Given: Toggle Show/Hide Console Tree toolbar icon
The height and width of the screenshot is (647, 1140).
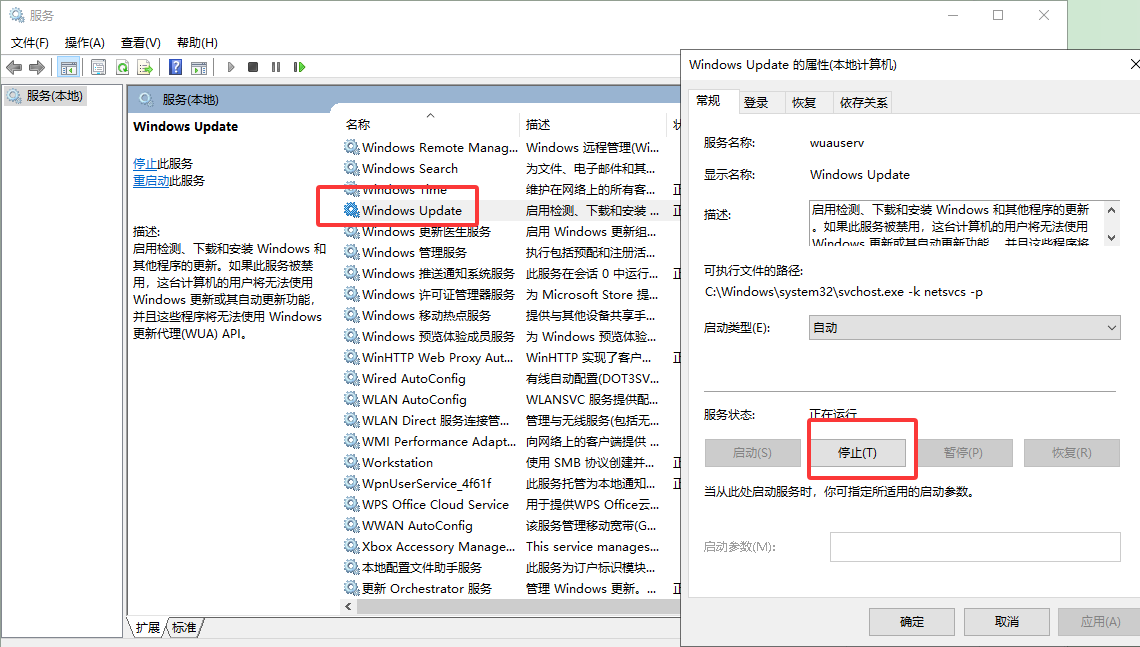Looking at the screenshot, I should pos(68,68).
